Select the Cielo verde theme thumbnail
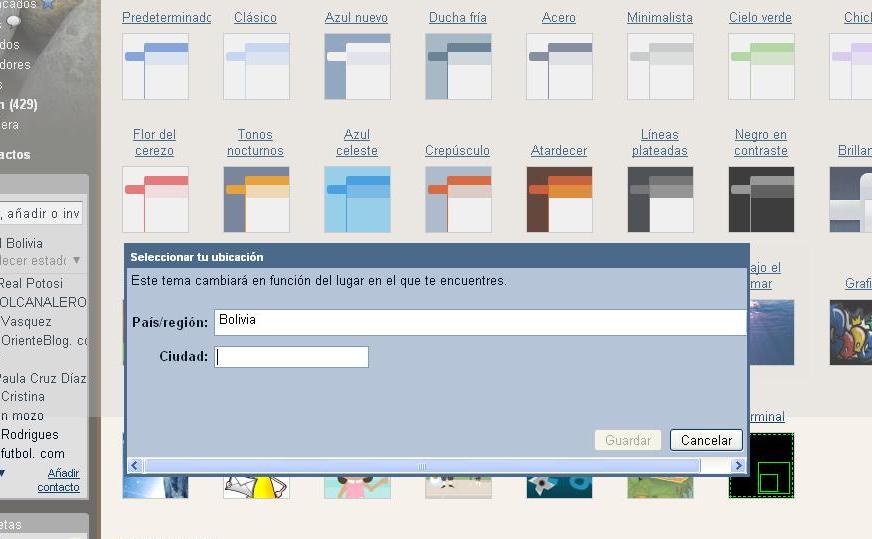 [x=761, y=66]
